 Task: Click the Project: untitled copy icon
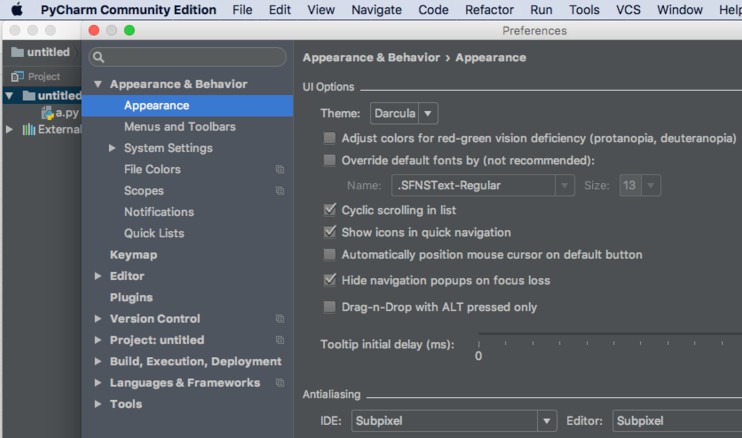280,340
